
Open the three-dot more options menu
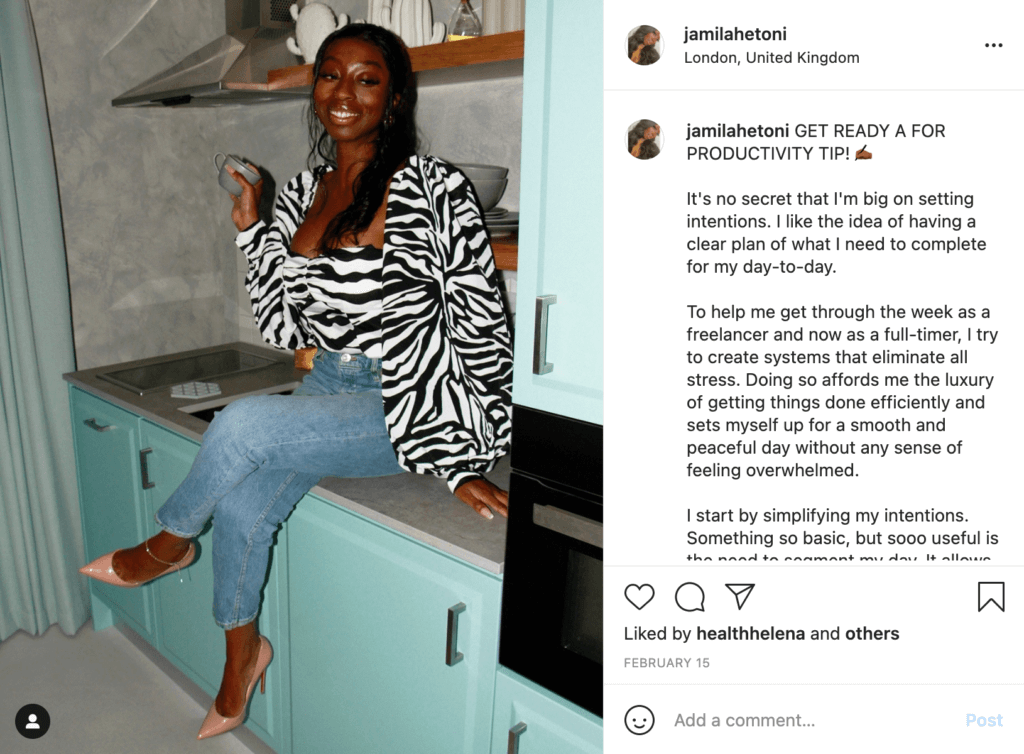pyautogui.click(x=993, y=45)
